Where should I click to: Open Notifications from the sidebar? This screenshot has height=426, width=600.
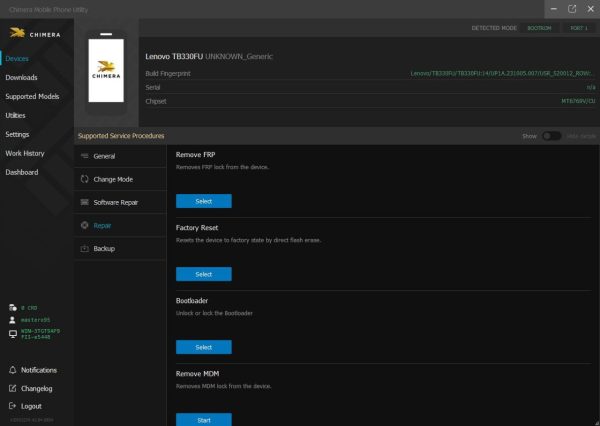pos(39,370)
